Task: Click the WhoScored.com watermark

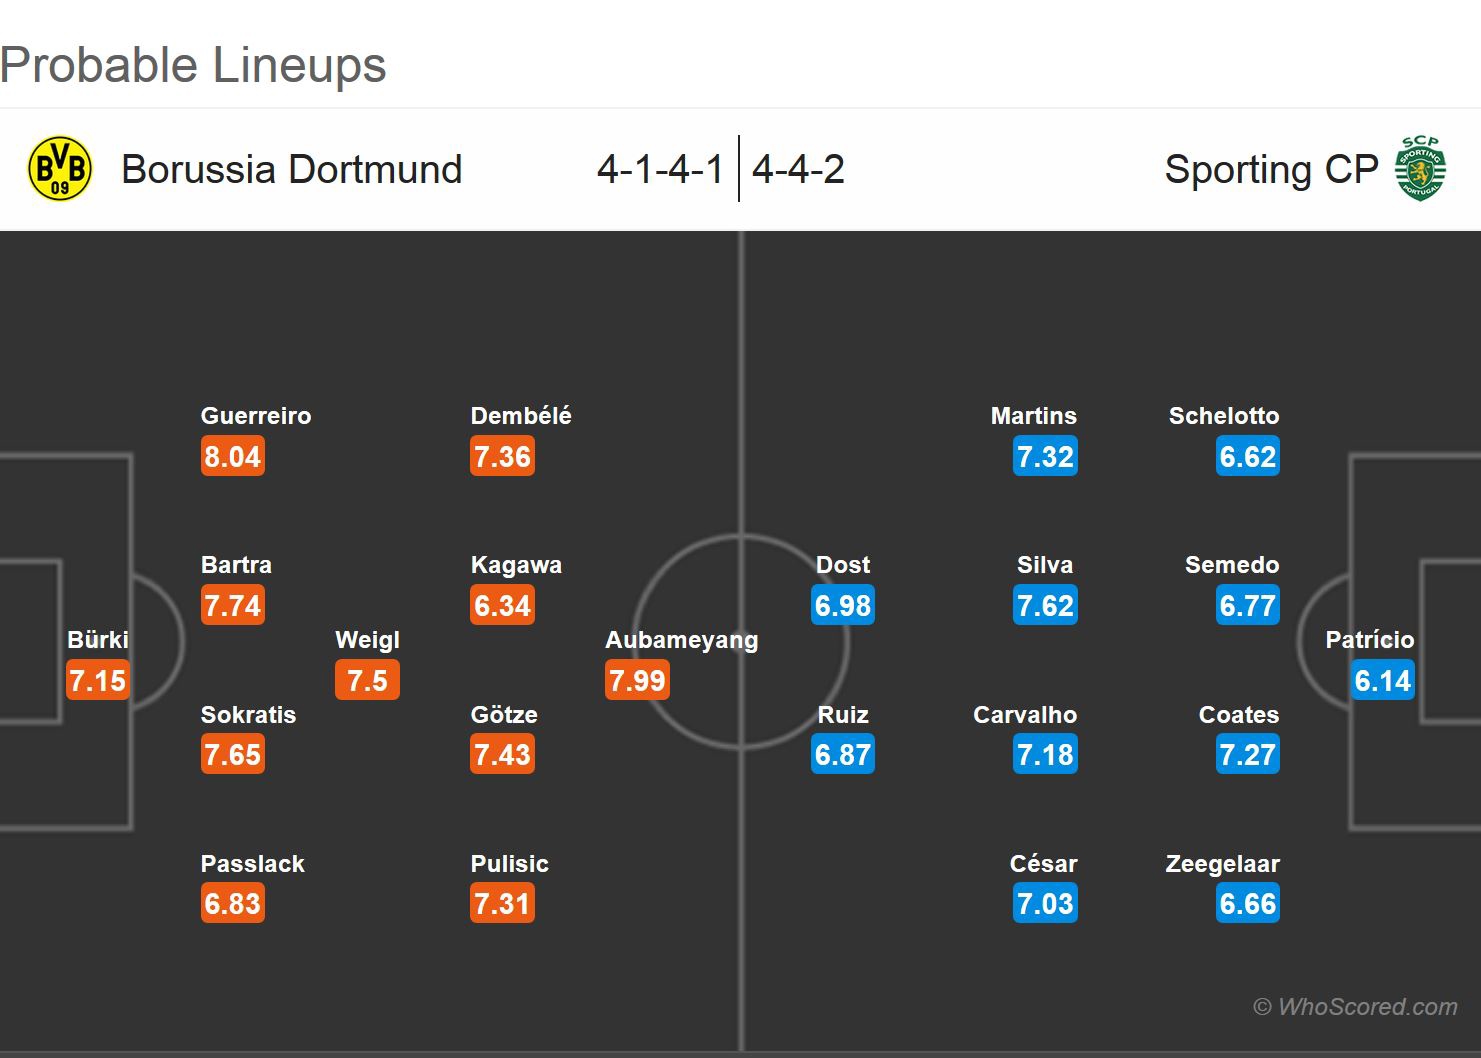Action: coord(1356,1007)
